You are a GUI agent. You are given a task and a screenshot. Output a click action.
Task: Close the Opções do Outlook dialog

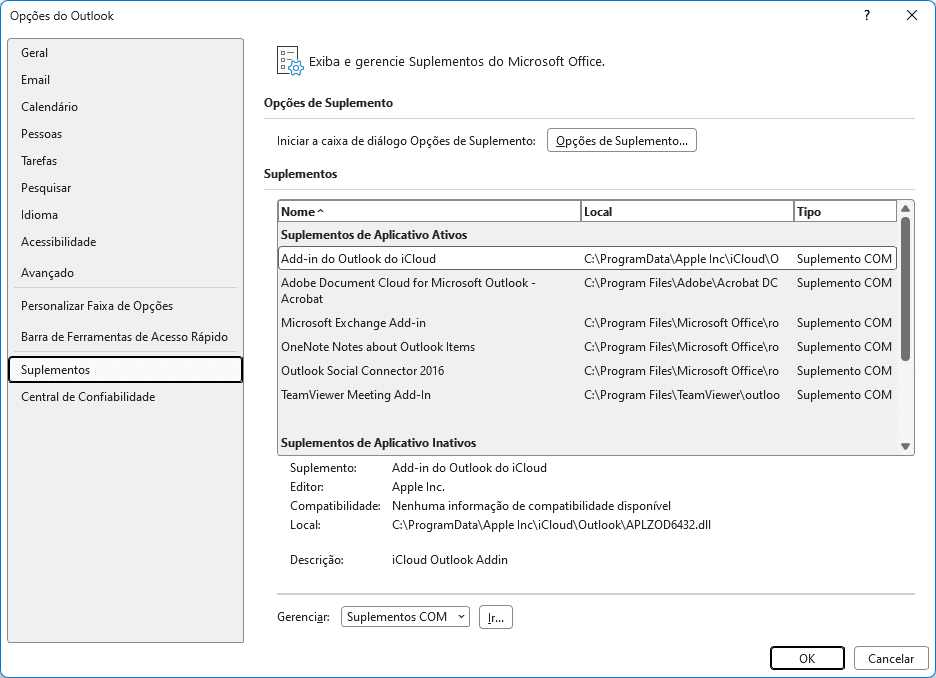tap(912, 16)
